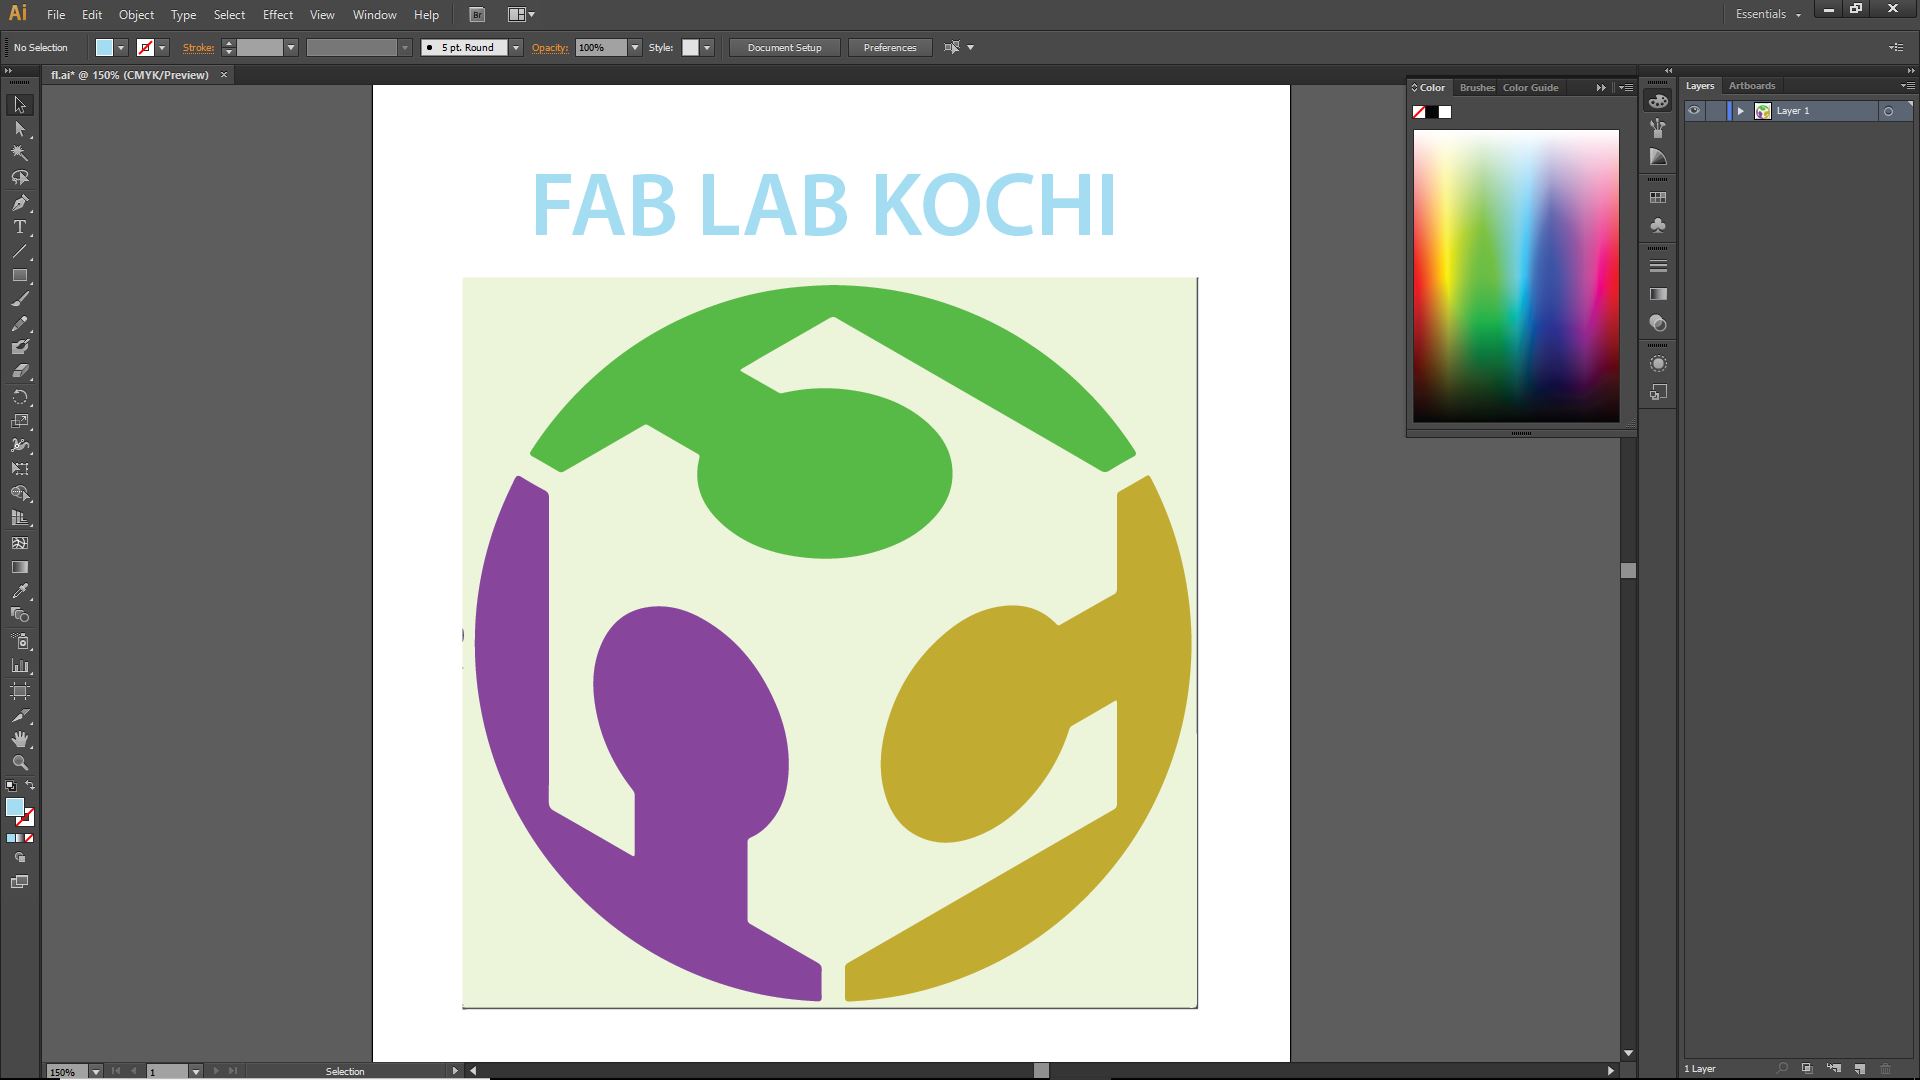Select the Rectangle tool

(x=19, y=275)
